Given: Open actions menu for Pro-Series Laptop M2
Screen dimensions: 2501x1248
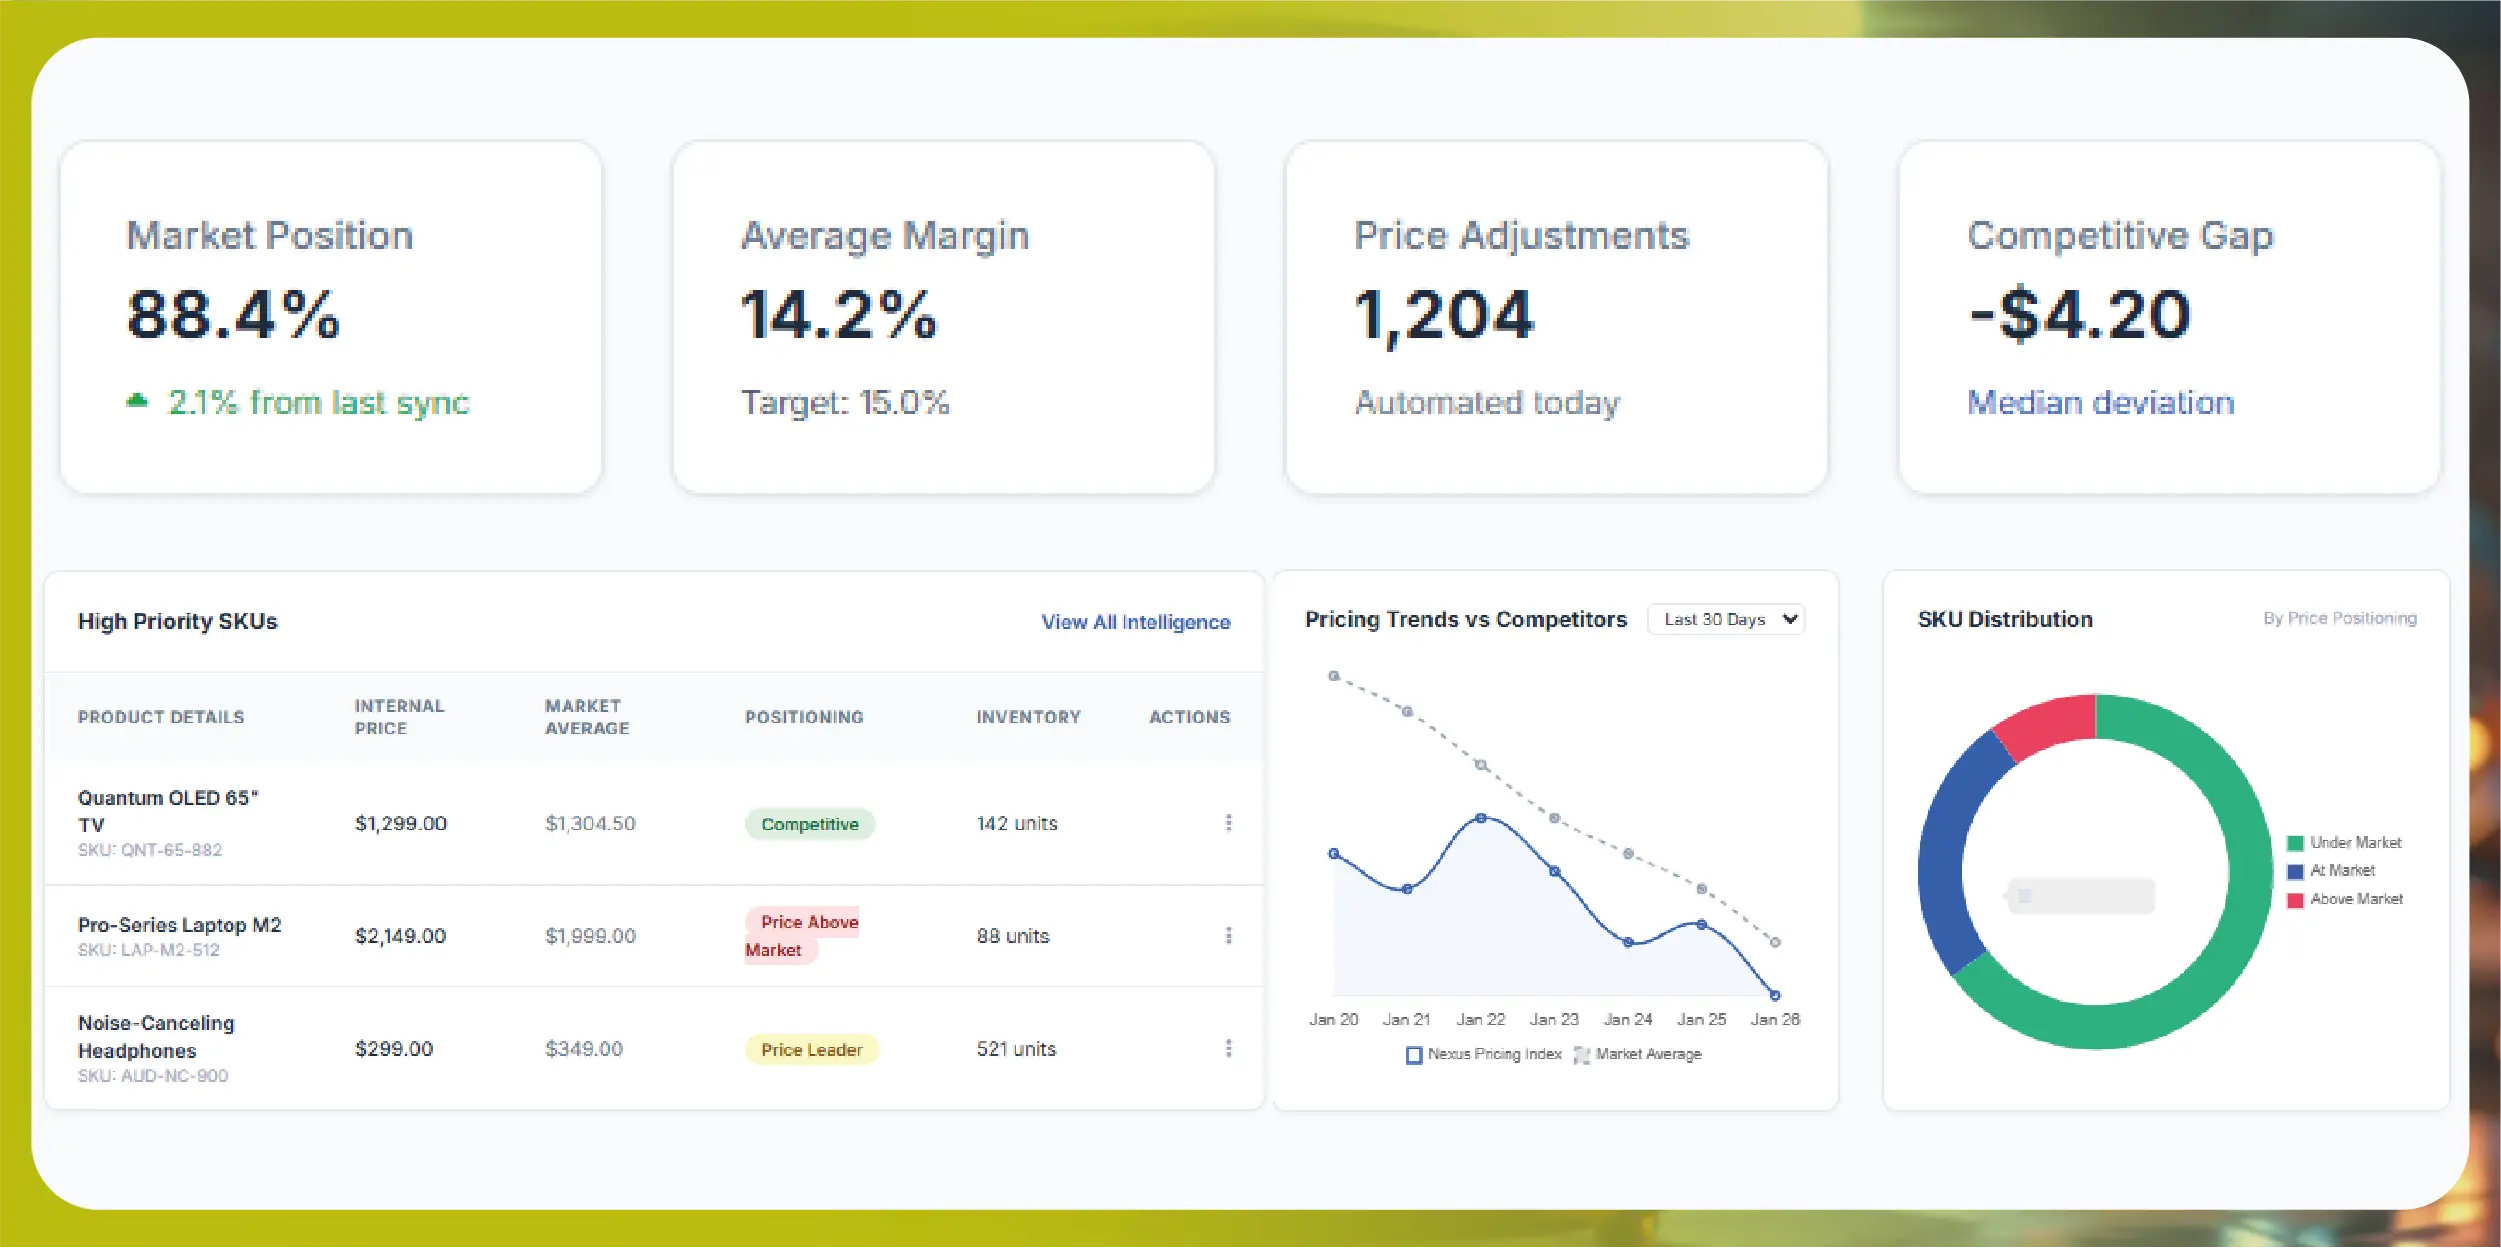Looking at the screenshot, I should coord(1228,935).
